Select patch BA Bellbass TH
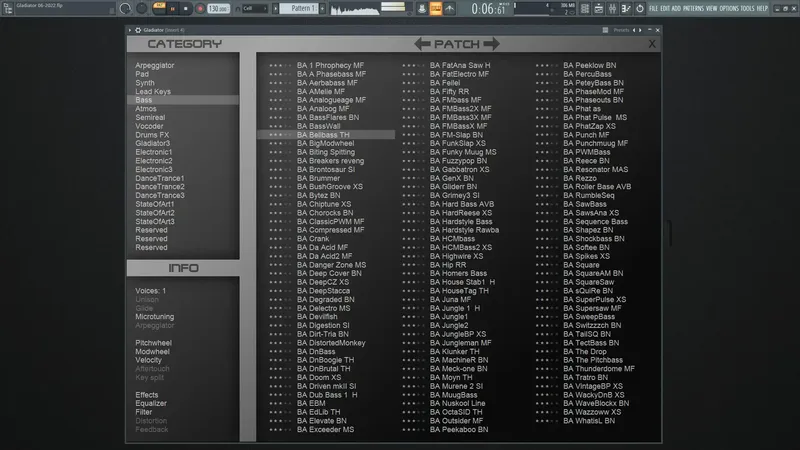This screenshot has height=450, width=800. (326, 135)
